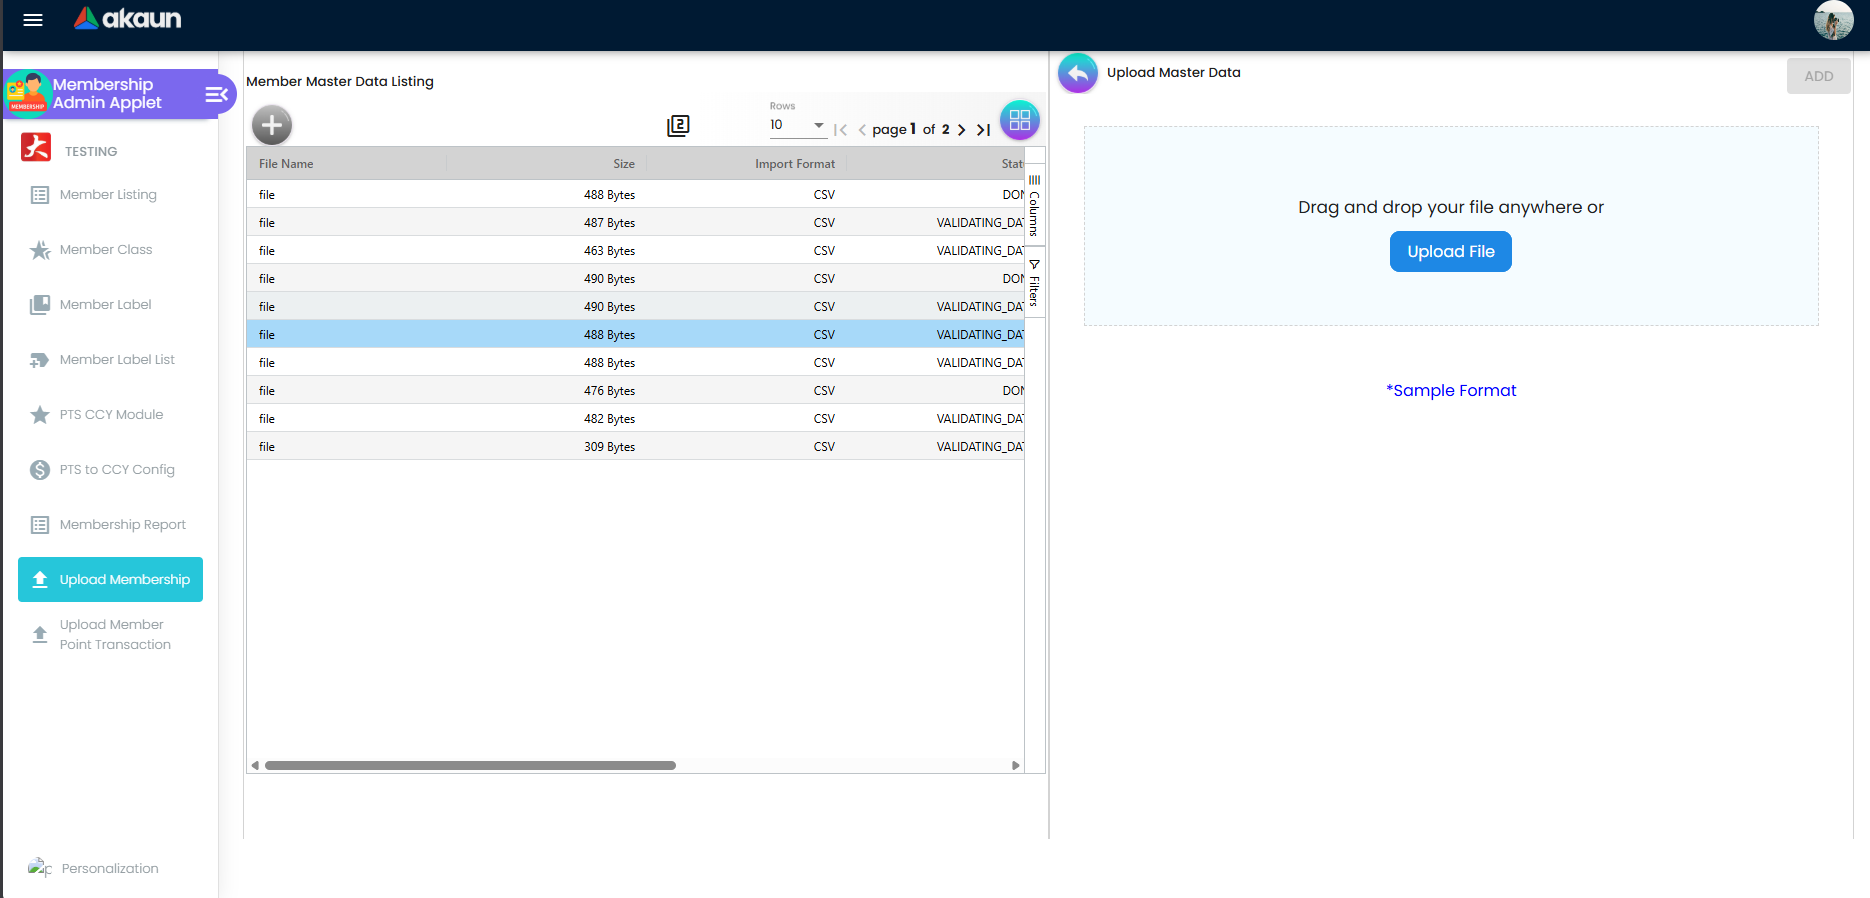Click the plus add button
The height and width of the screenshot is (898, 1870).
(x=272, y=126)
